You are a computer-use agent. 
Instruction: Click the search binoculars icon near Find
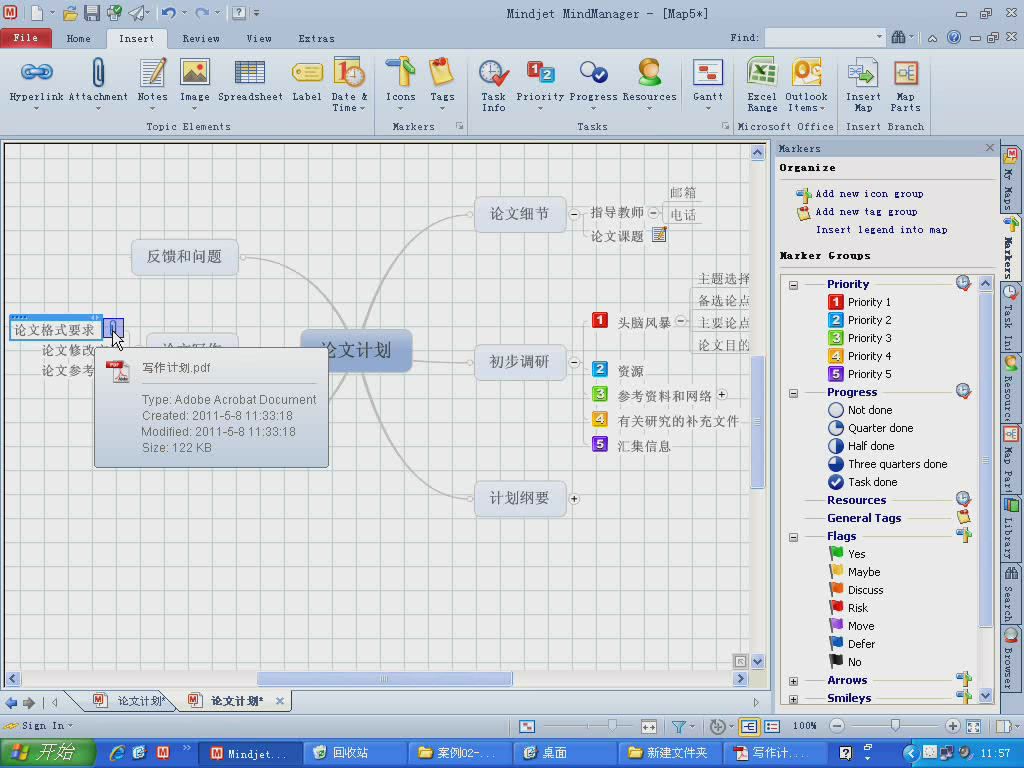point(899,38)
